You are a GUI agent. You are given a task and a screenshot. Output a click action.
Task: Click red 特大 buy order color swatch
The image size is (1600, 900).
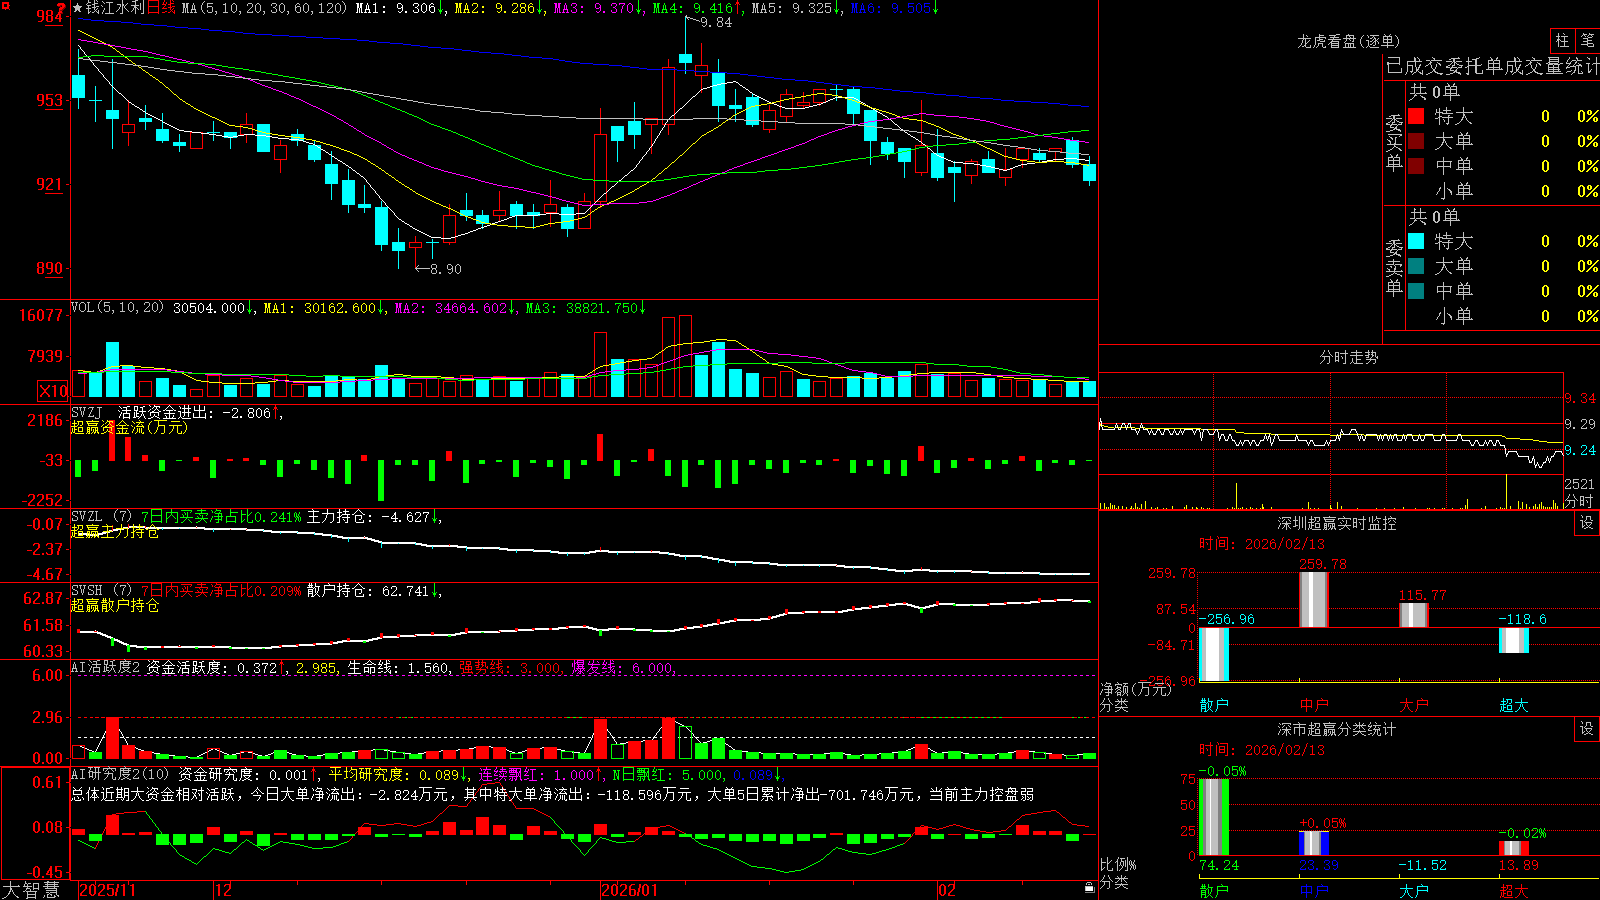point(1416,116)
